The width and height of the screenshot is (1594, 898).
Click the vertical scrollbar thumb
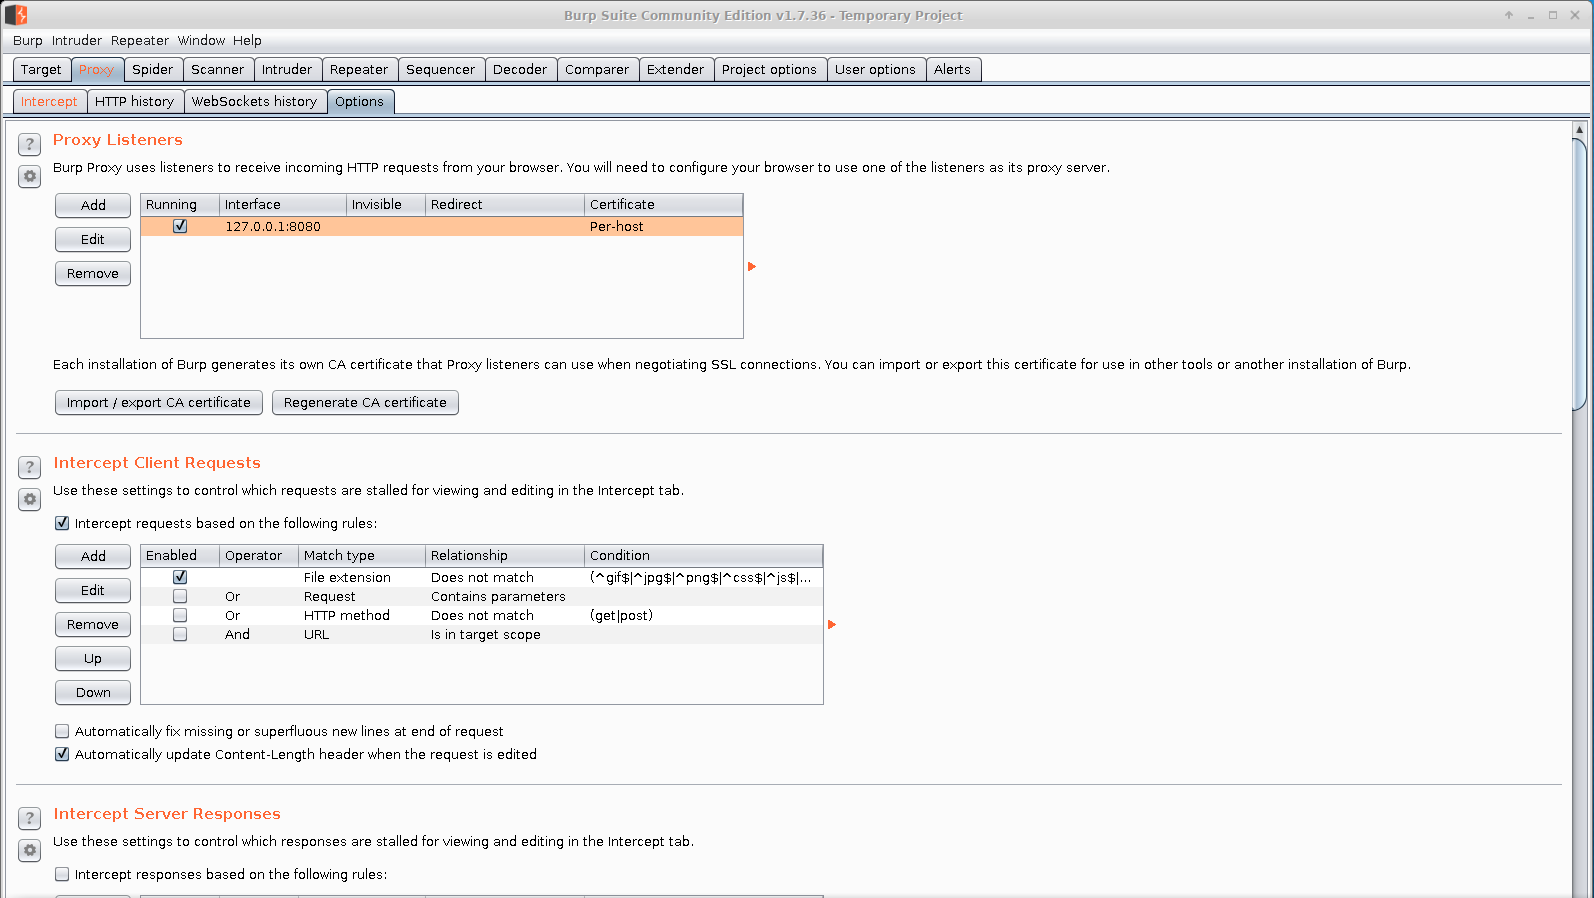click(1580, 274)
